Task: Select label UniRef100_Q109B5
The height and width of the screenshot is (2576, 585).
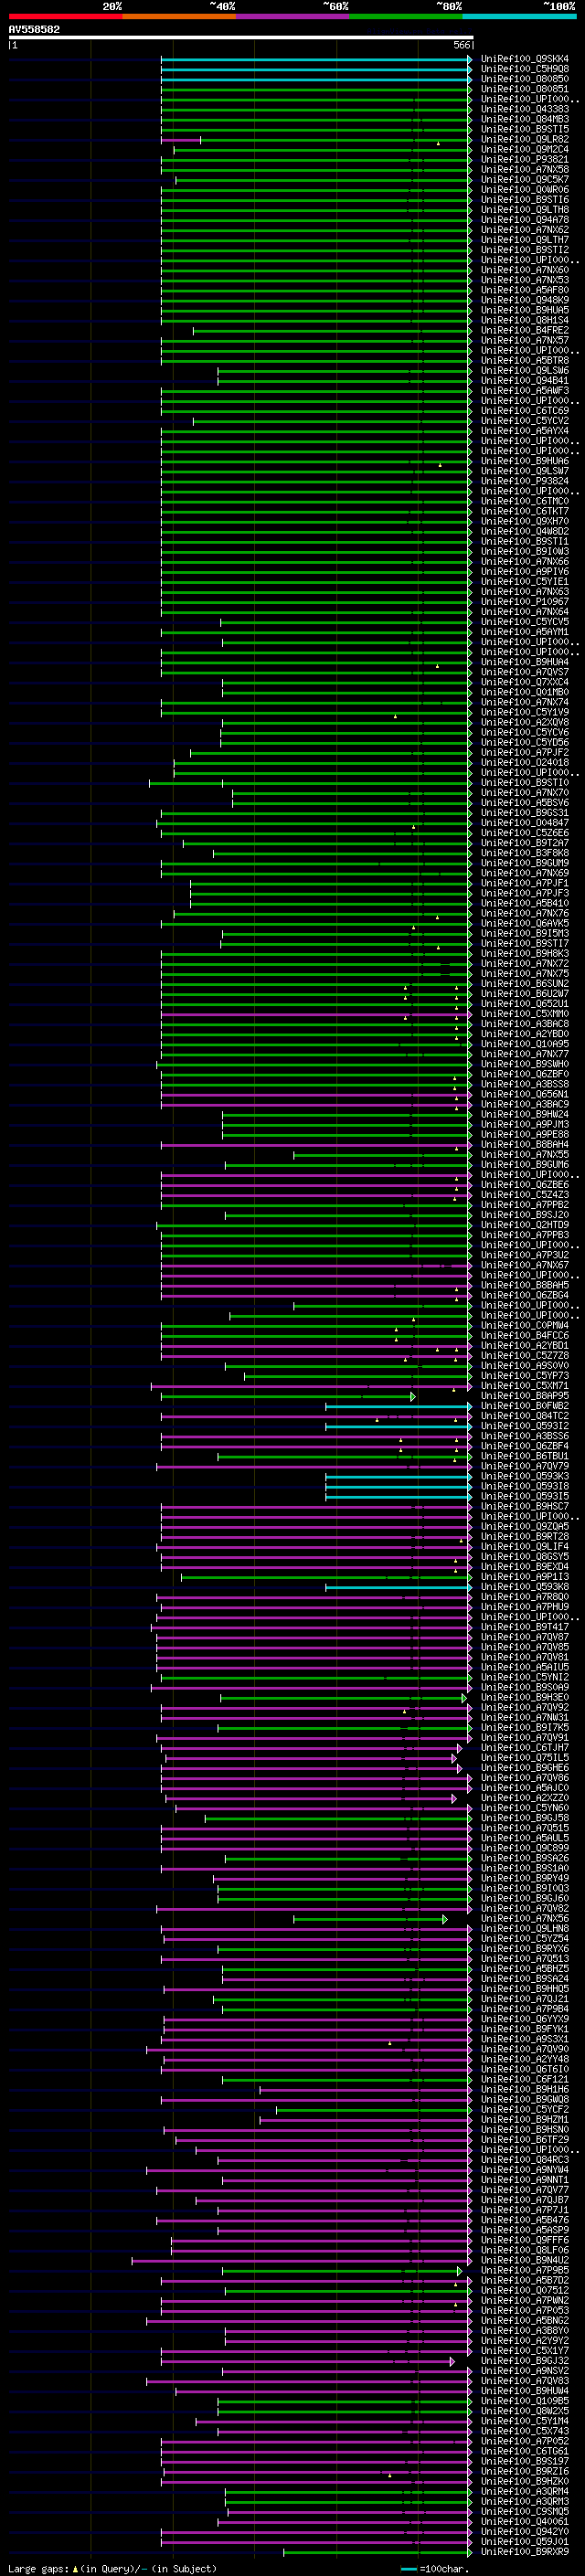Action: click(x=525, y=2401)
